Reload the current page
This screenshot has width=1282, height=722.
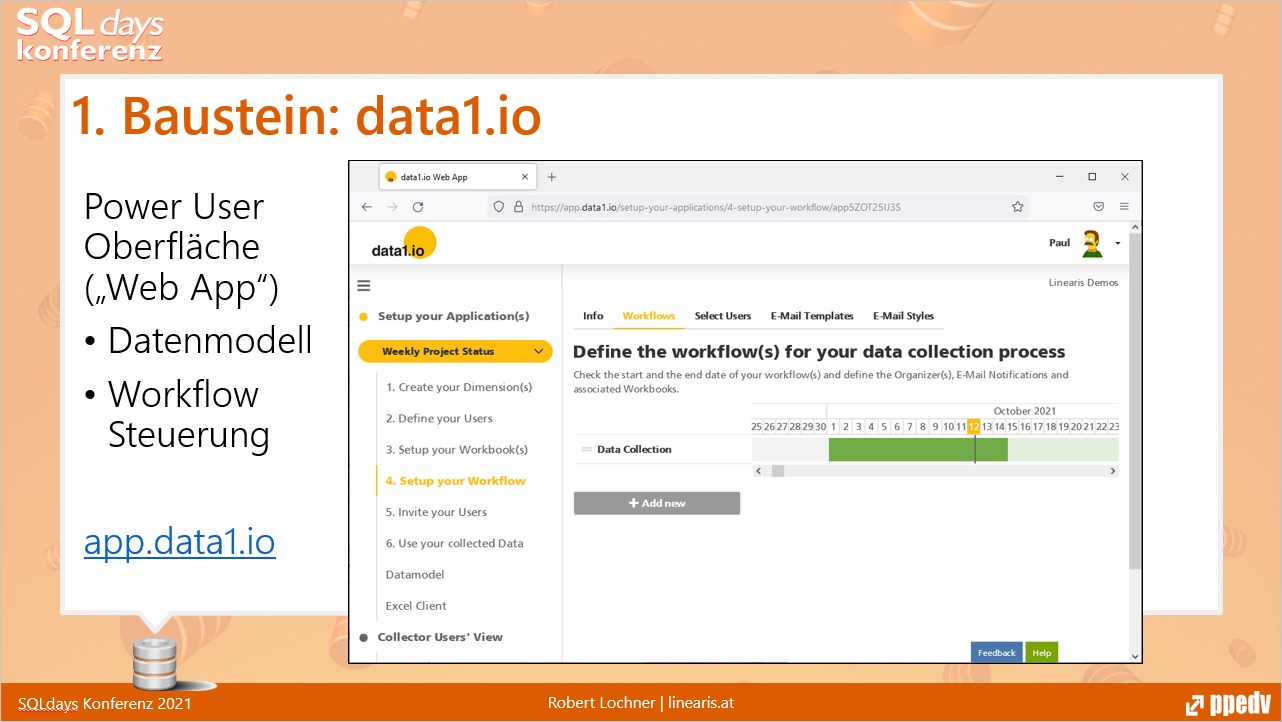click(418, 206)
